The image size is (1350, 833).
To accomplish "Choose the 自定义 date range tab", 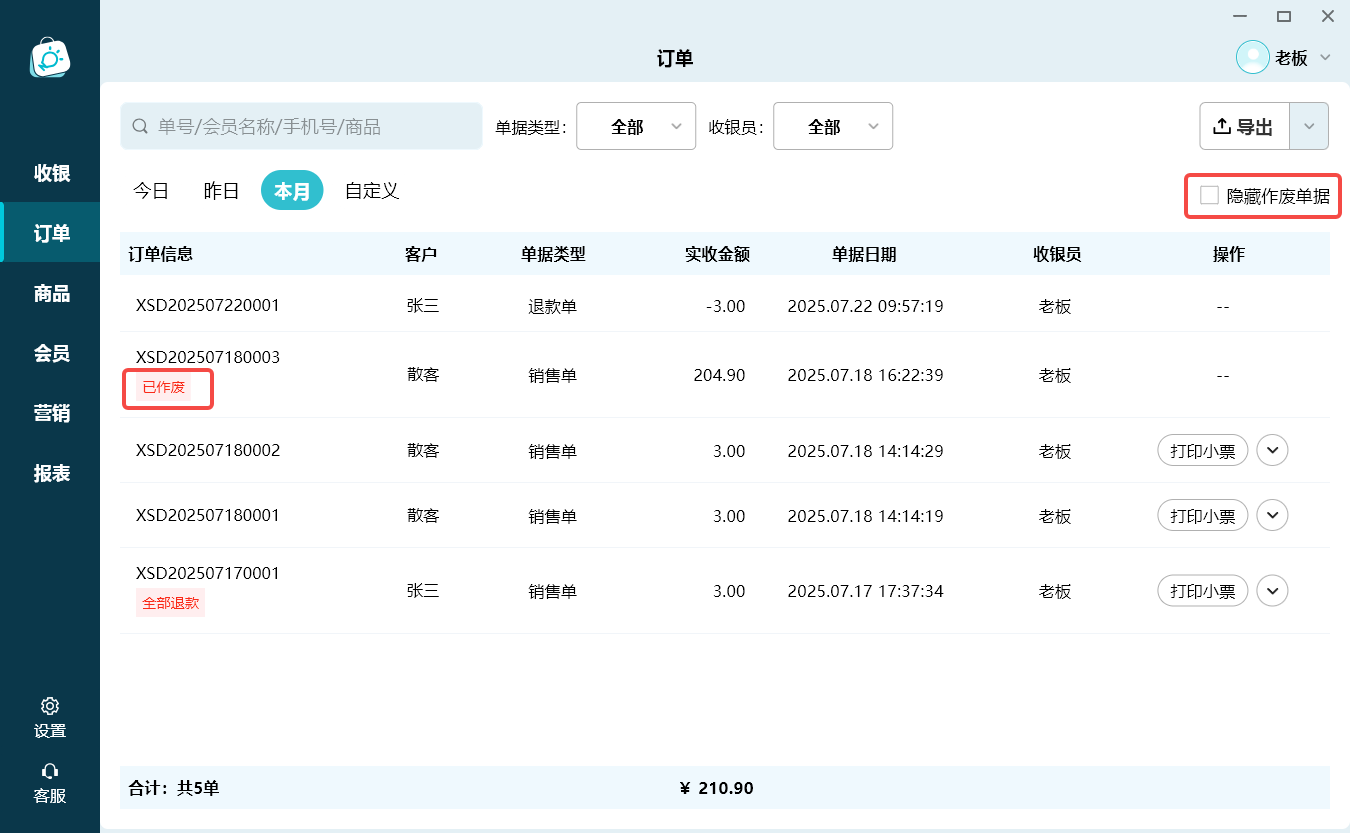I will pyautogui.click(x=372, y=190).
